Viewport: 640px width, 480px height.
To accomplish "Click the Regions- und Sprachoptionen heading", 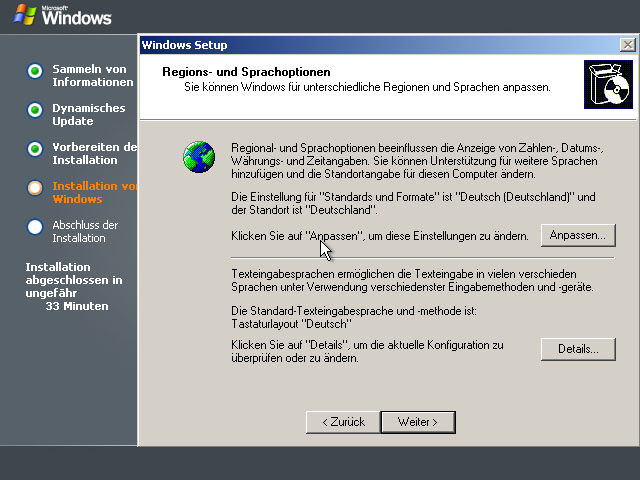I will [246, 72].
